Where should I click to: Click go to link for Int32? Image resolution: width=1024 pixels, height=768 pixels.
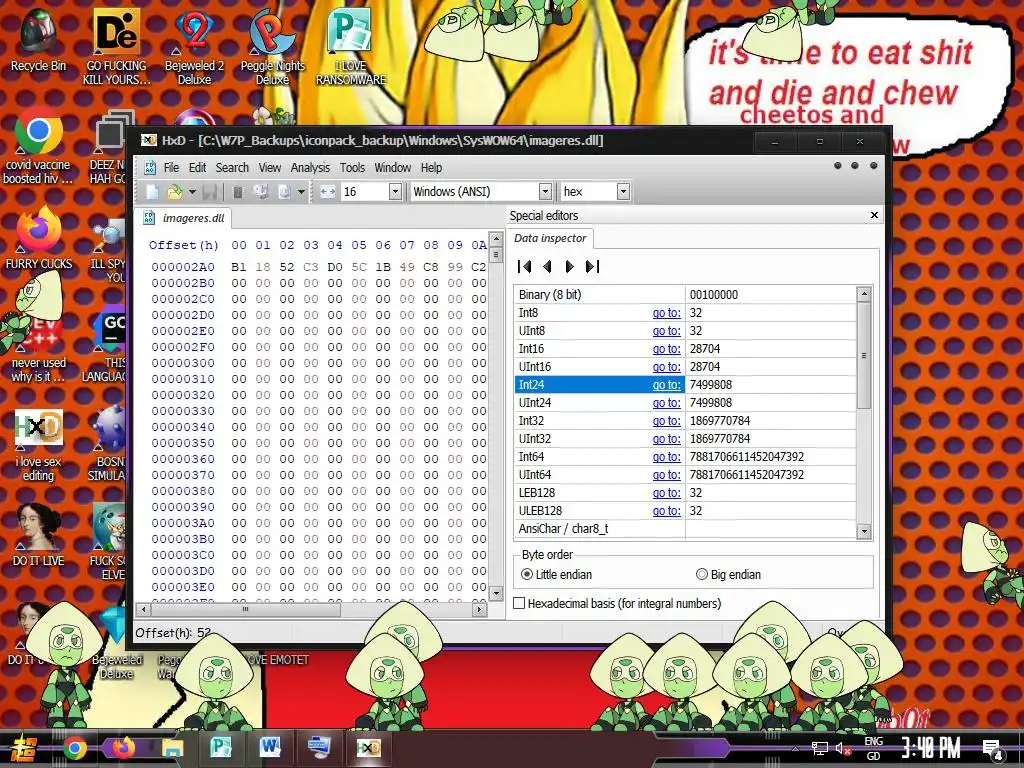pos(666,421)
